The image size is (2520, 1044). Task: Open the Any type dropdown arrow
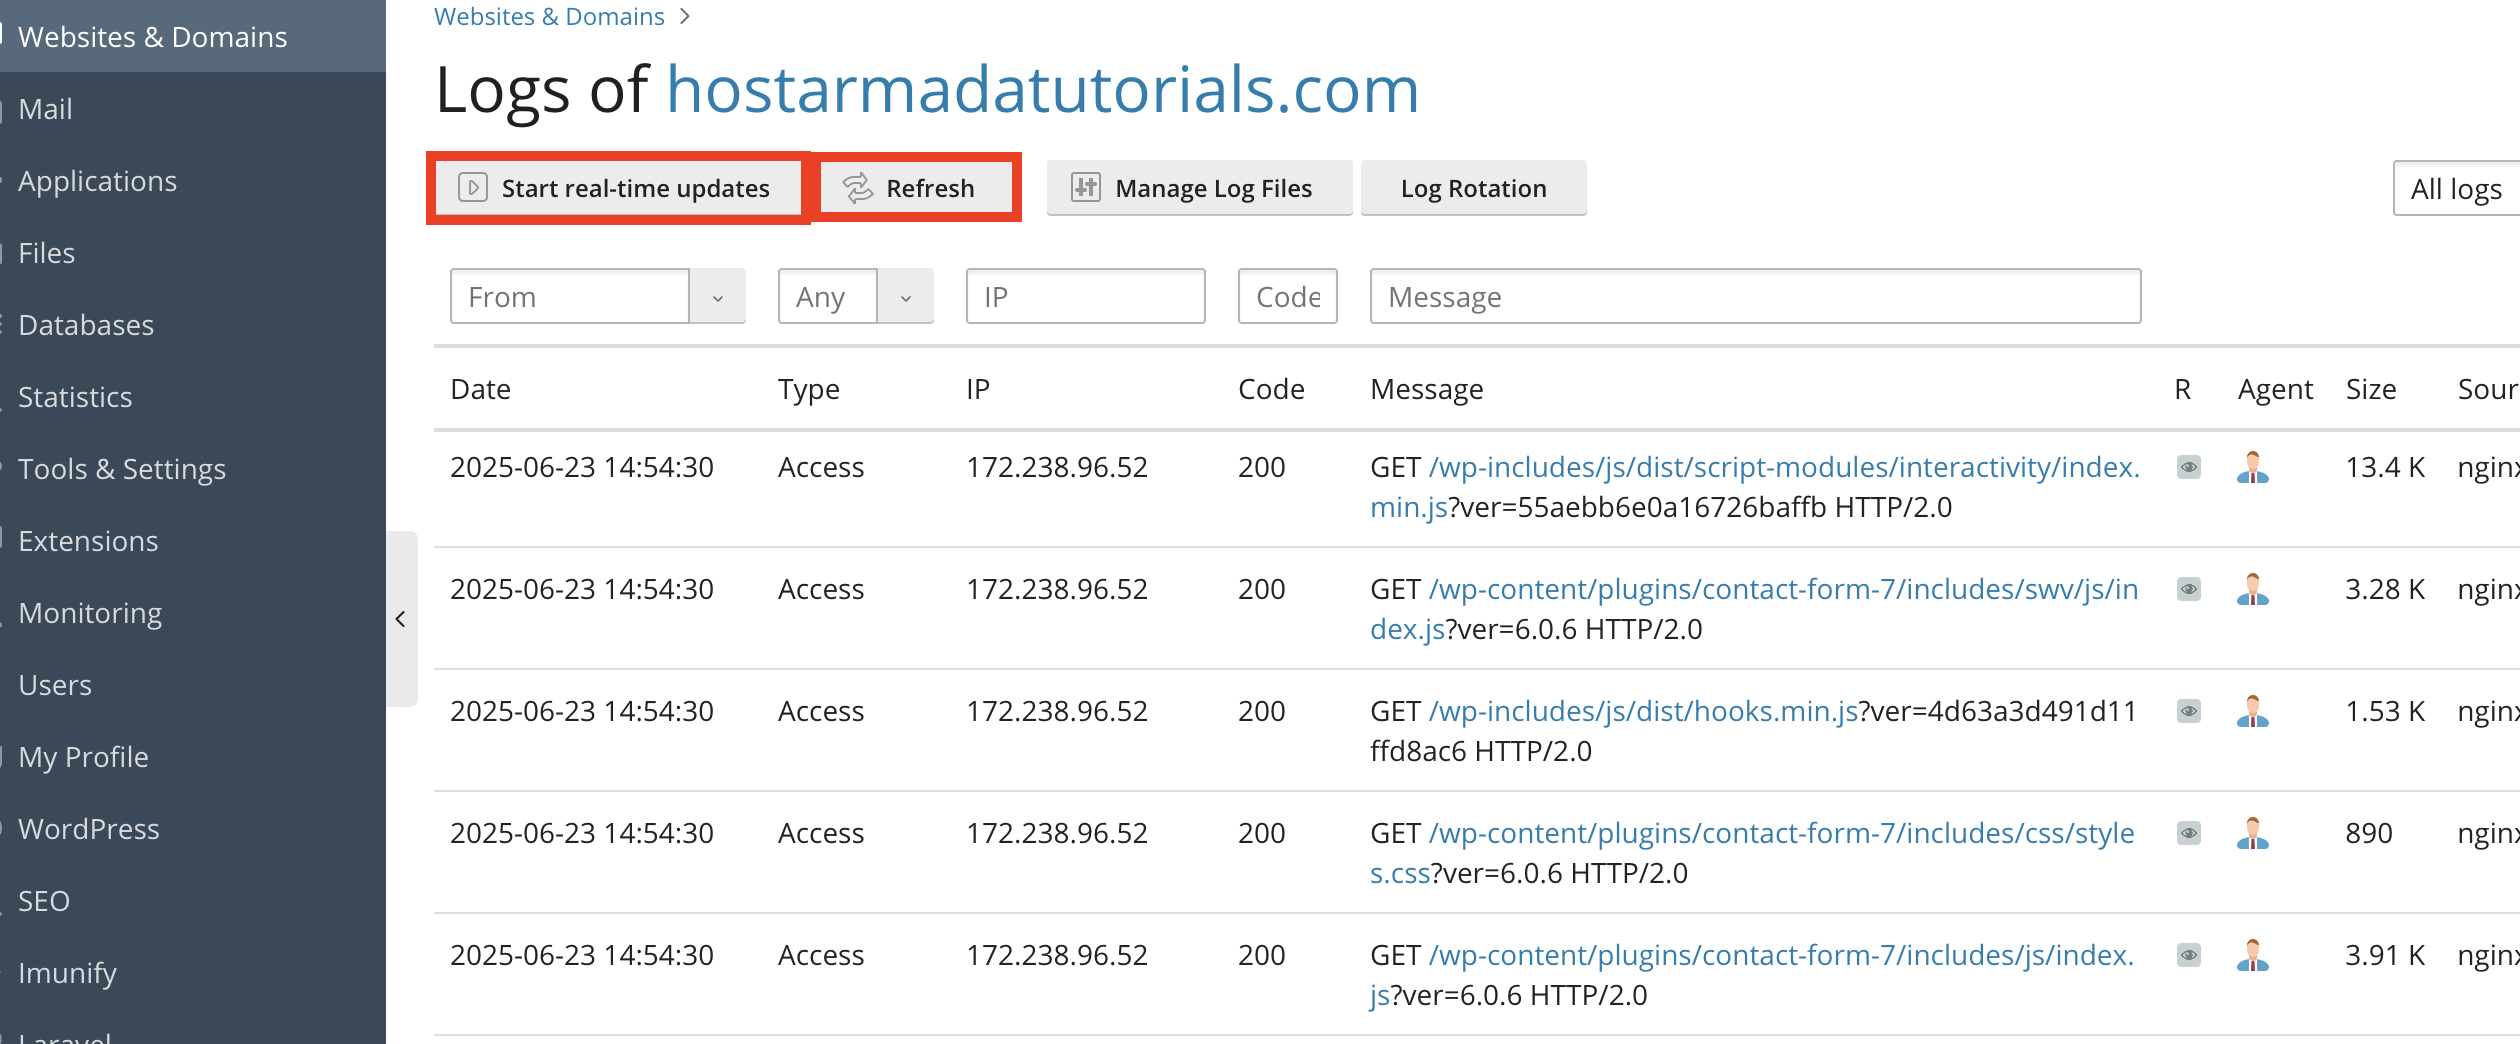pyautogui.click(x=905, y=296)
